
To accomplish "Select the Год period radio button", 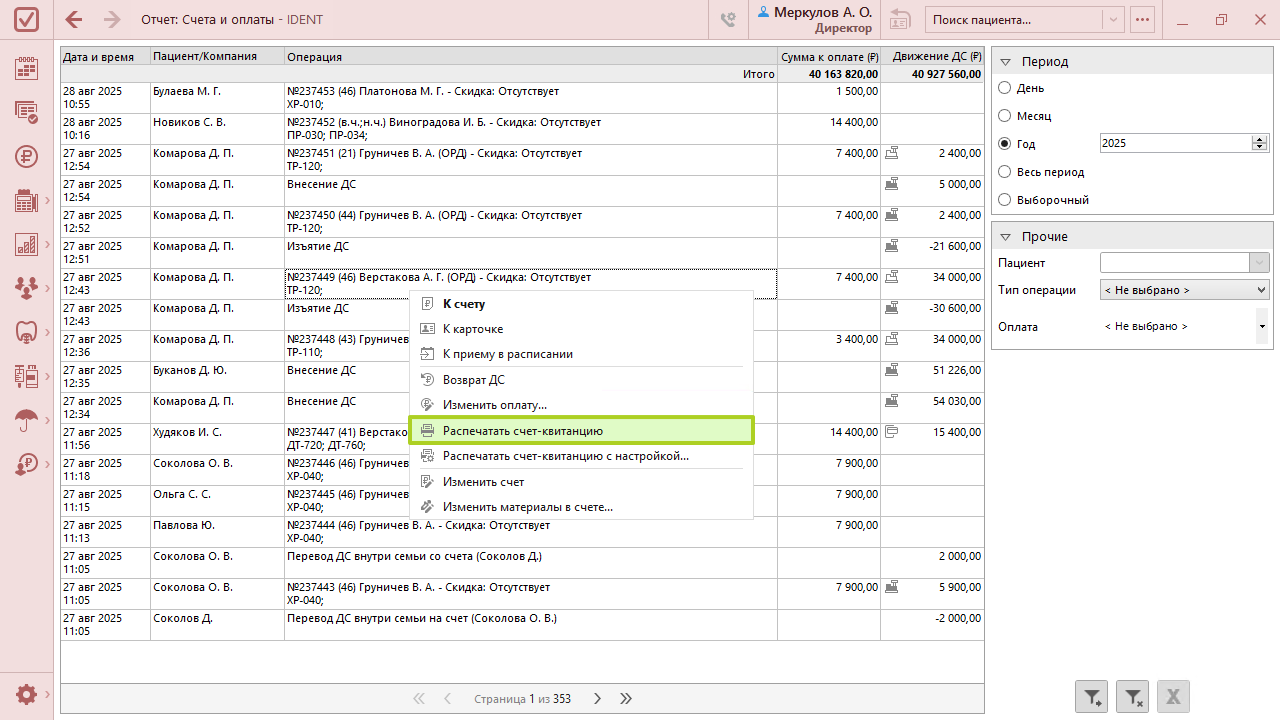I will (x=1005, y=144).
